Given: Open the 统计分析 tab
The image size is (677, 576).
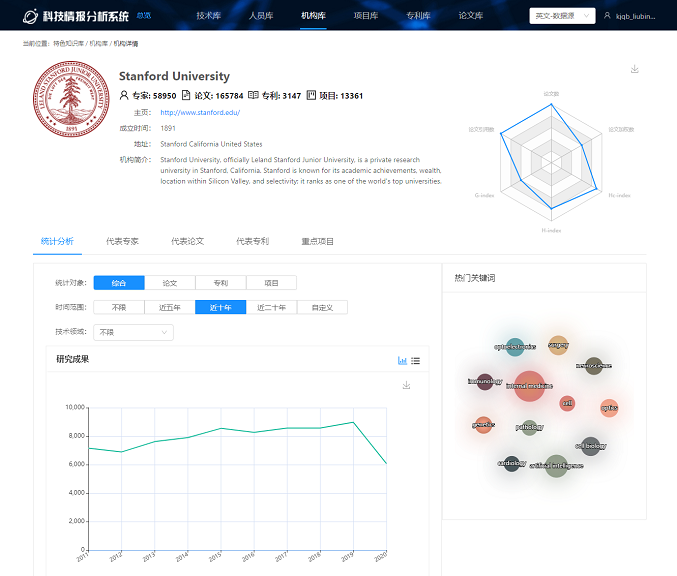Looking at the screenshot, I should pyautogui.click(x=57, y=241).
